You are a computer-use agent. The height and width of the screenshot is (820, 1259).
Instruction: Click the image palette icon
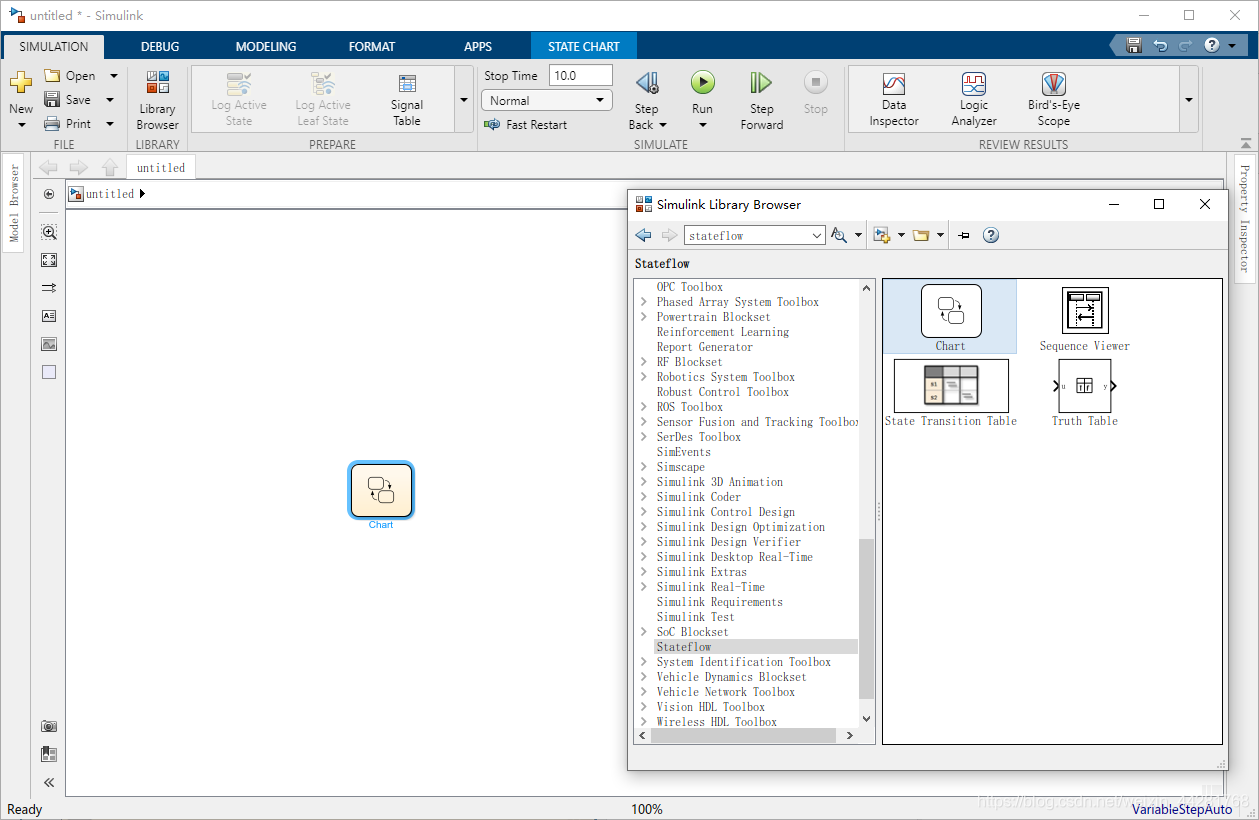click(49, 344)
